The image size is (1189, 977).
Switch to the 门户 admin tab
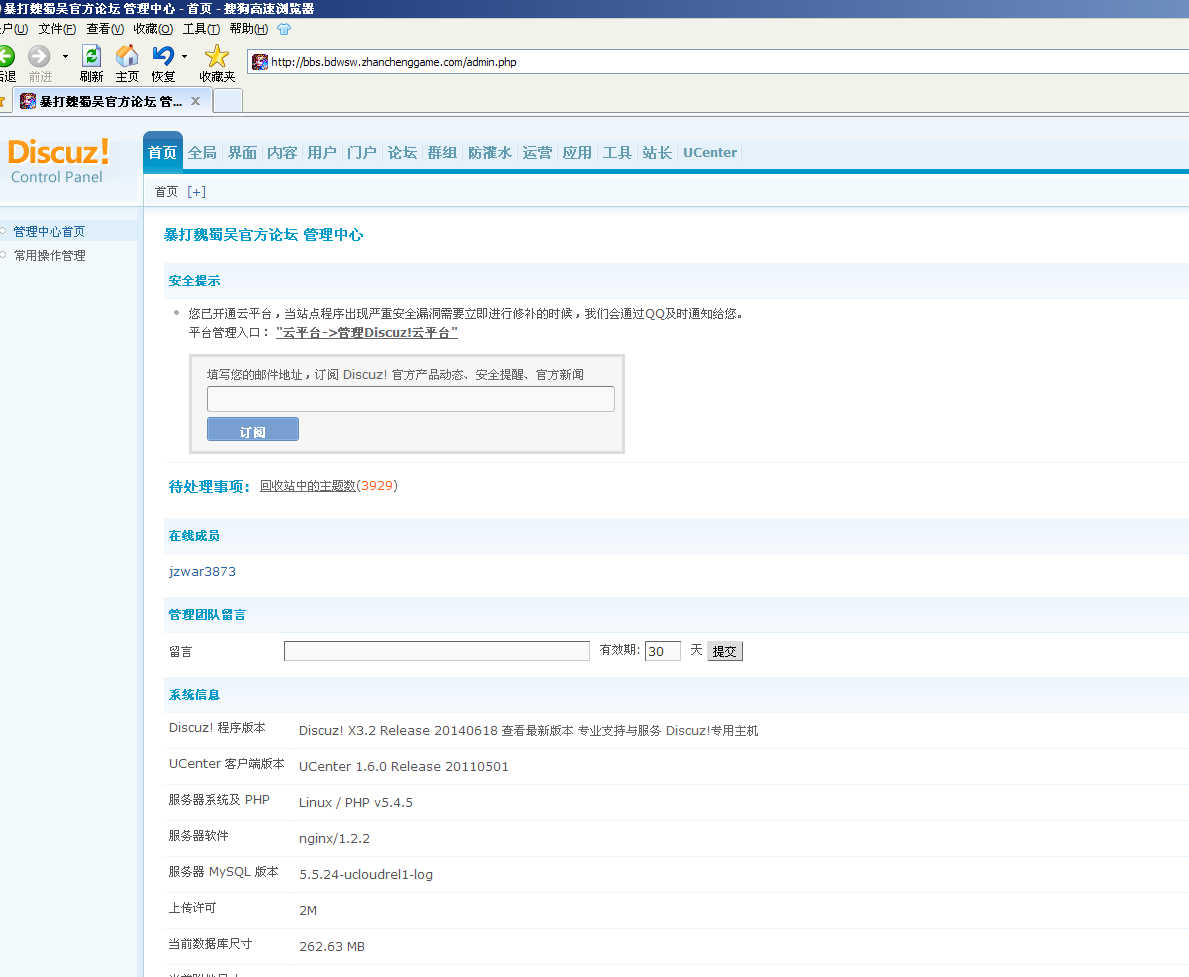(x=362, y=152)
